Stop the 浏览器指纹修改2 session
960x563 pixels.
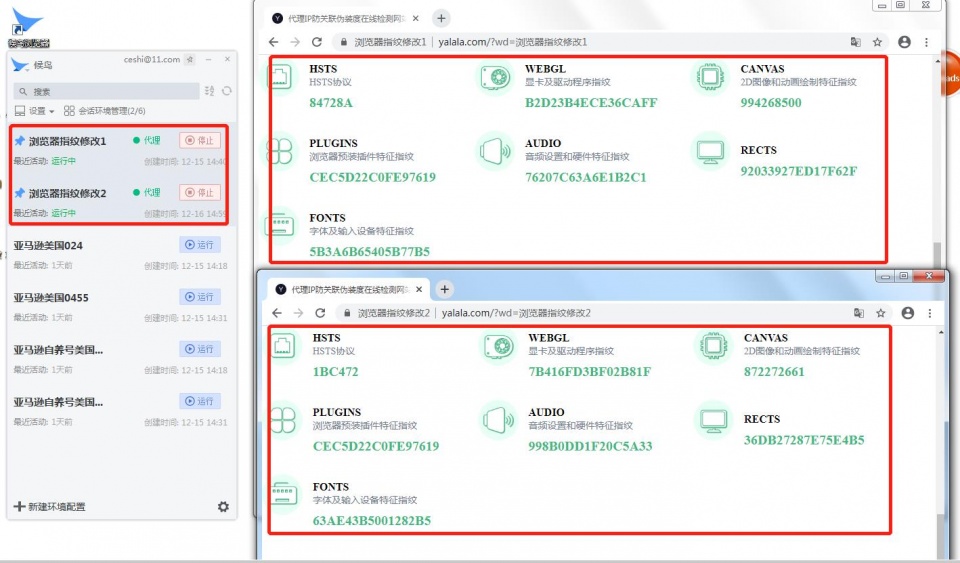(200, 193)
